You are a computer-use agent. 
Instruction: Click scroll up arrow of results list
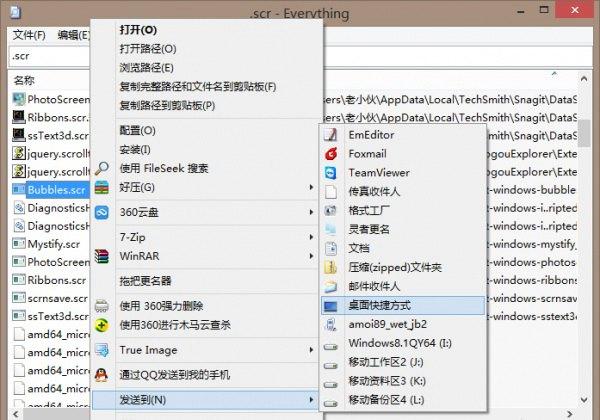(x=584, y=79)
